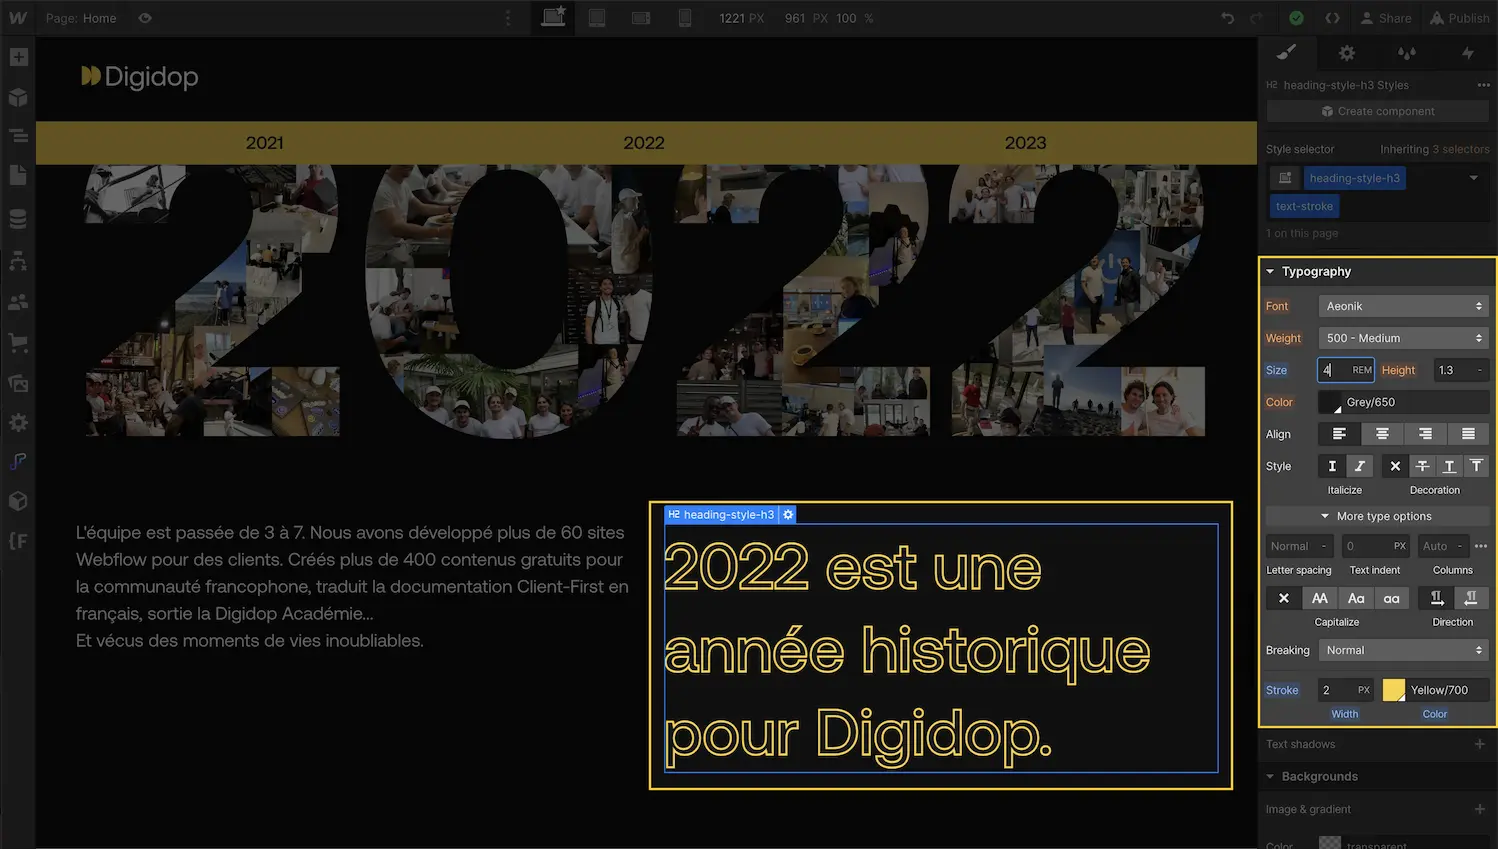Switch to the mobile portrait breakpoint

click(x=685, y=18)
